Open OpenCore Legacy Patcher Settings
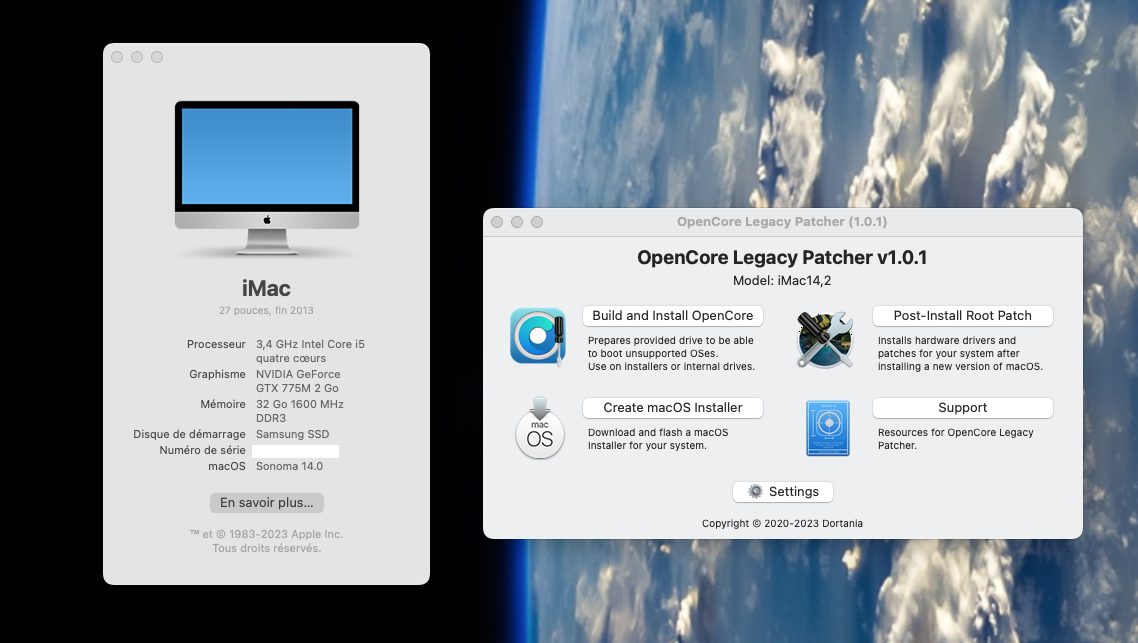The image size is (1138, 643). 782,491
